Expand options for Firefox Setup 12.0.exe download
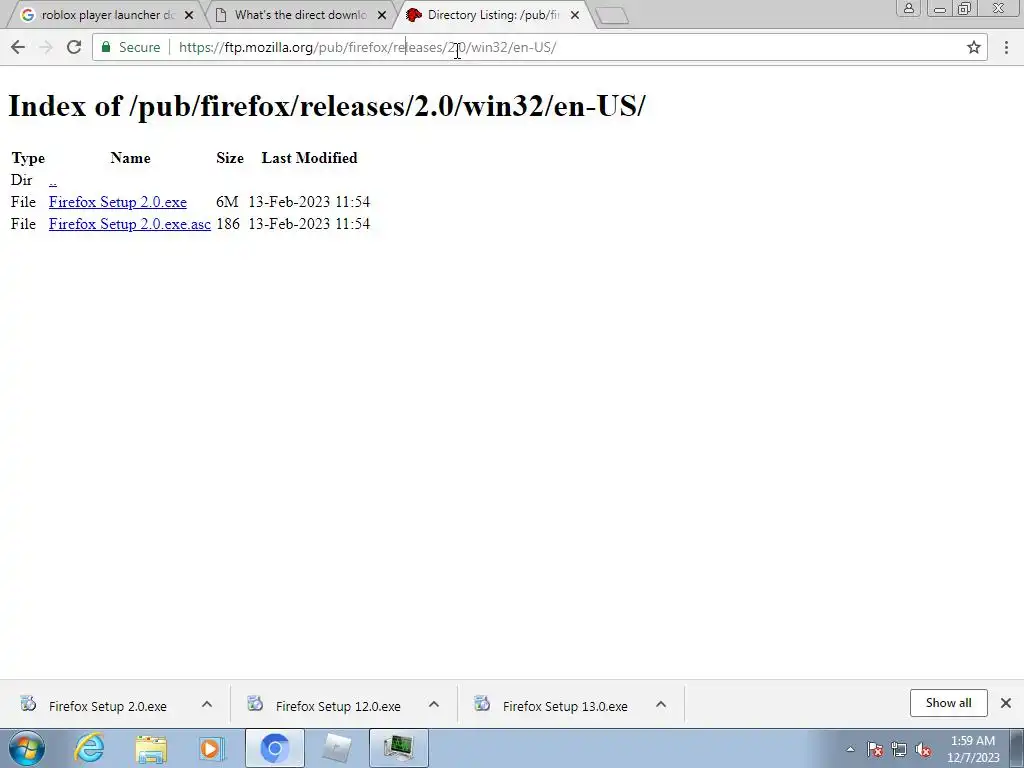 click(x=434, y=705)
